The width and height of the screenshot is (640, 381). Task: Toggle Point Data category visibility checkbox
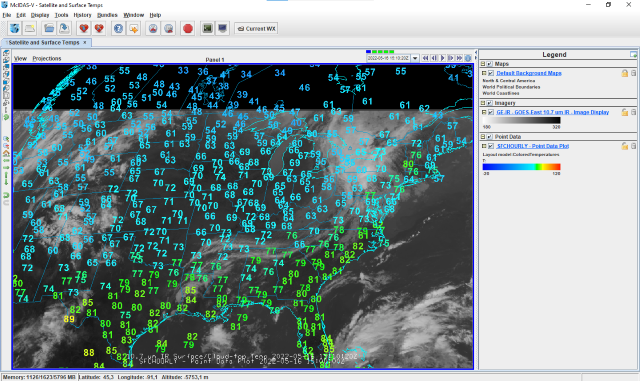[489, 137]
